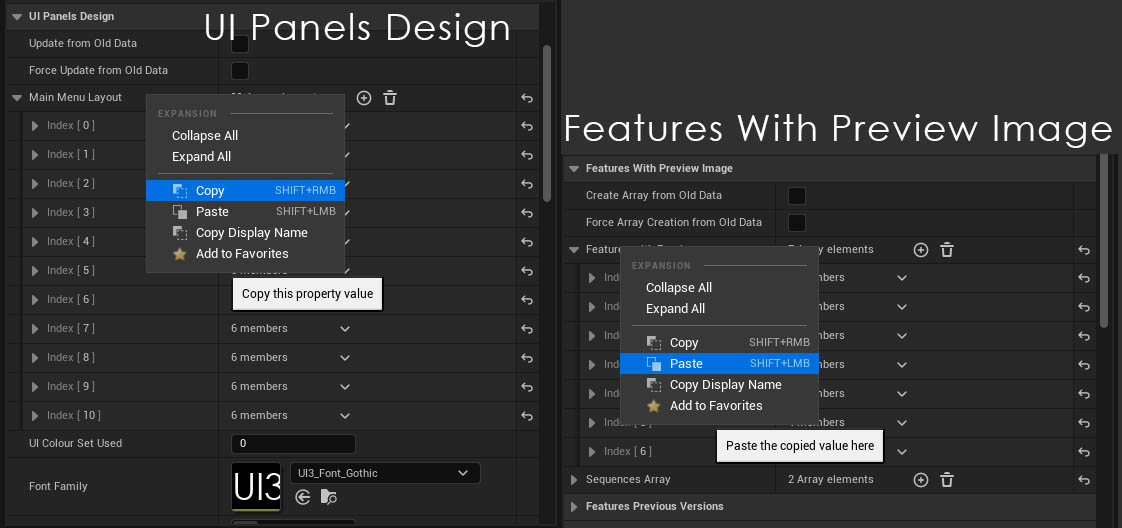
Task: Select Paste in right context menu
Action: pos(719,363)
